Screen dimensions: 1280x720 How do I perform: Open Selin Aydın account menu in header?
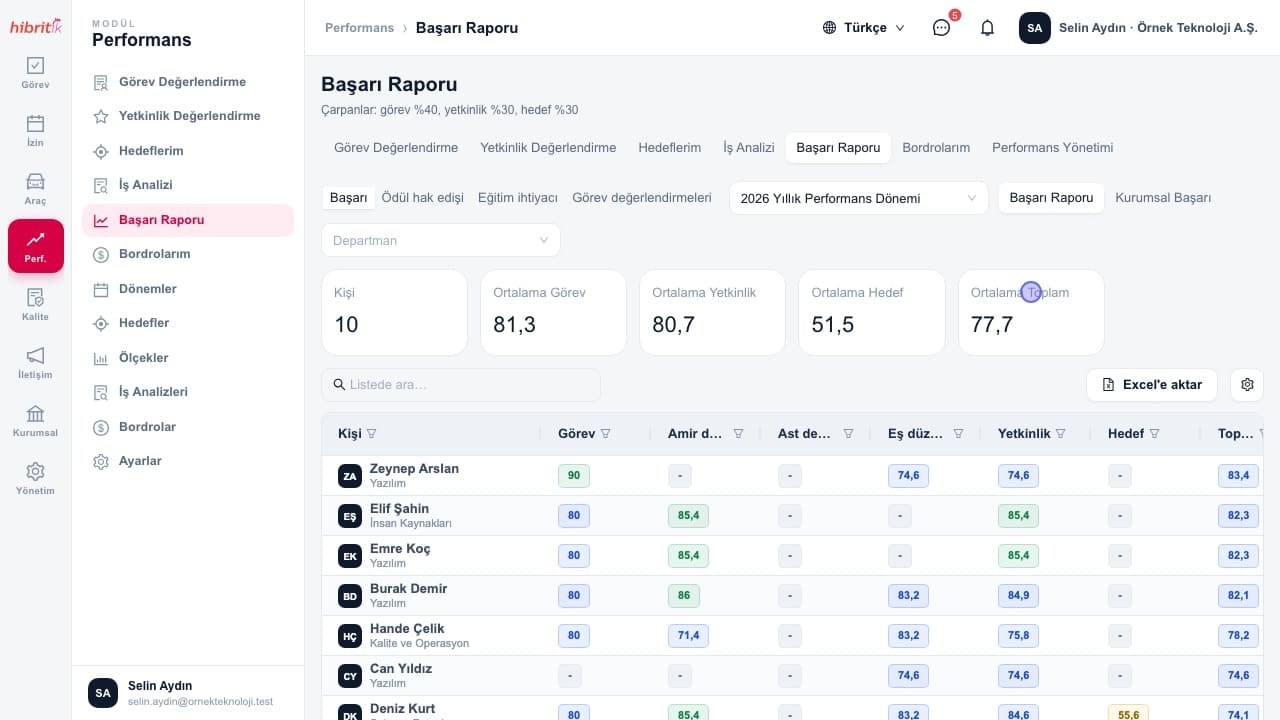tap(1138, 28)
